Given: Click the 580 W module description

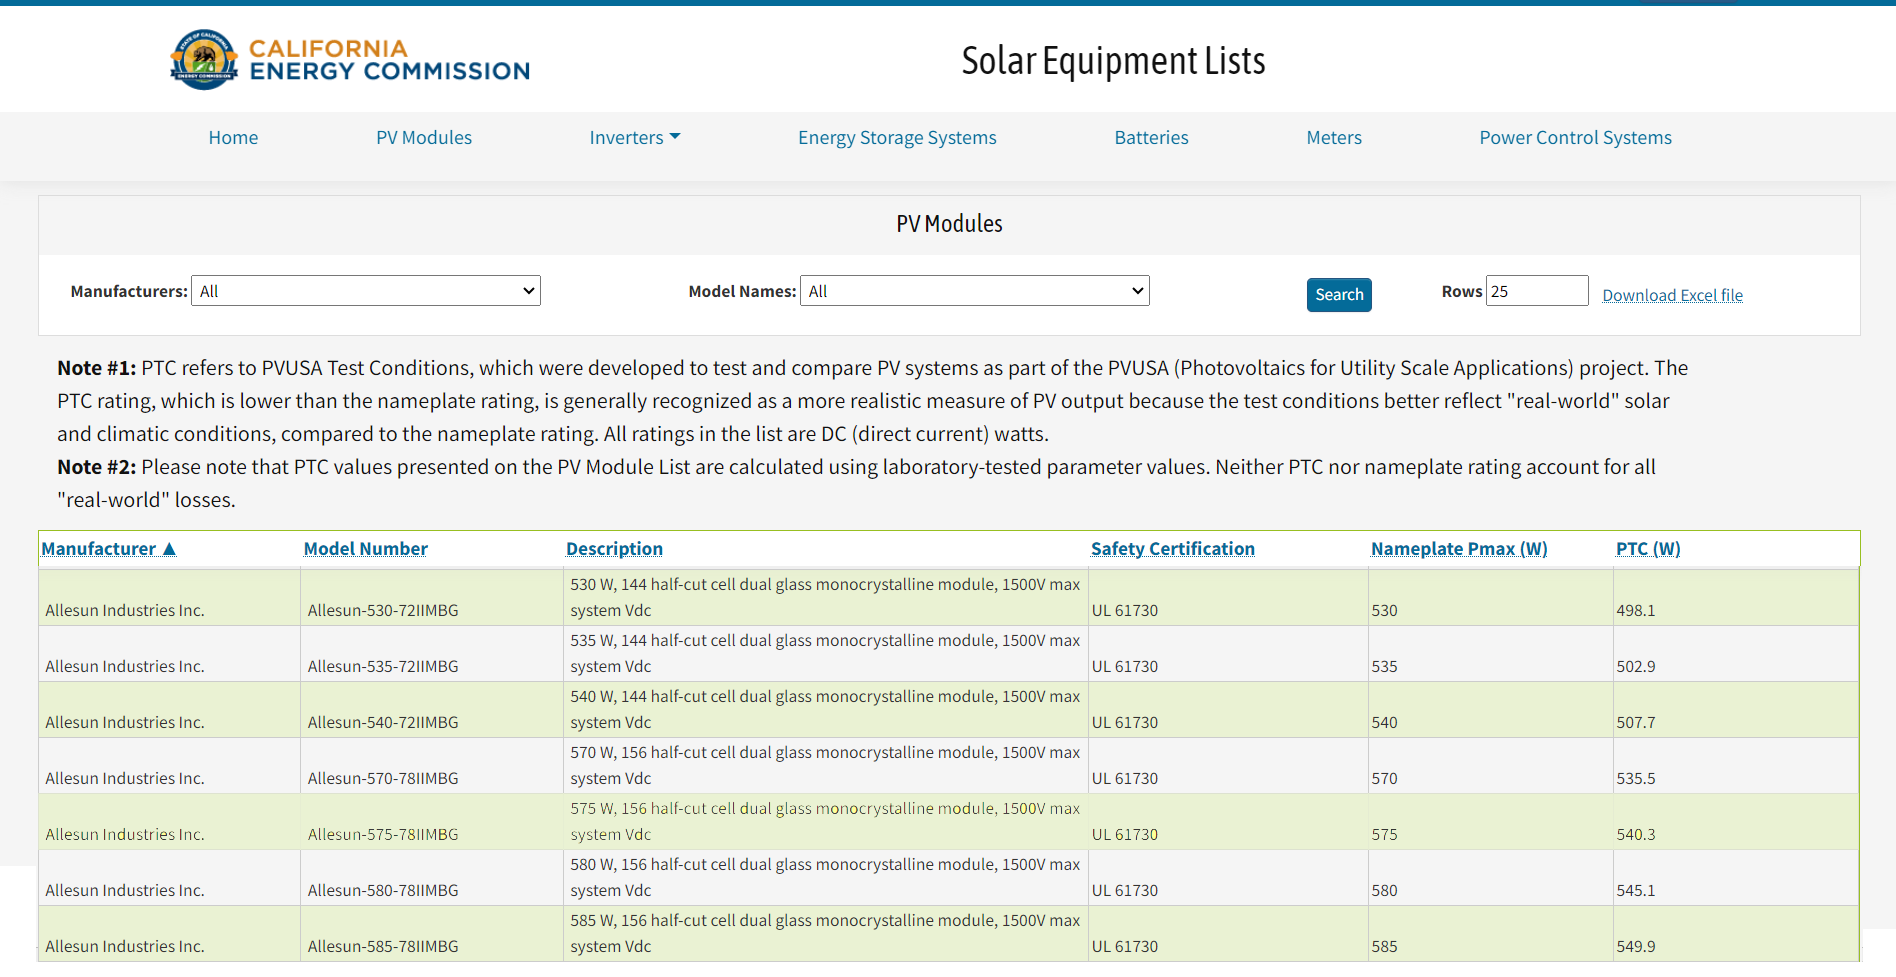Looking at the screenshot, I should click(825, 877).
